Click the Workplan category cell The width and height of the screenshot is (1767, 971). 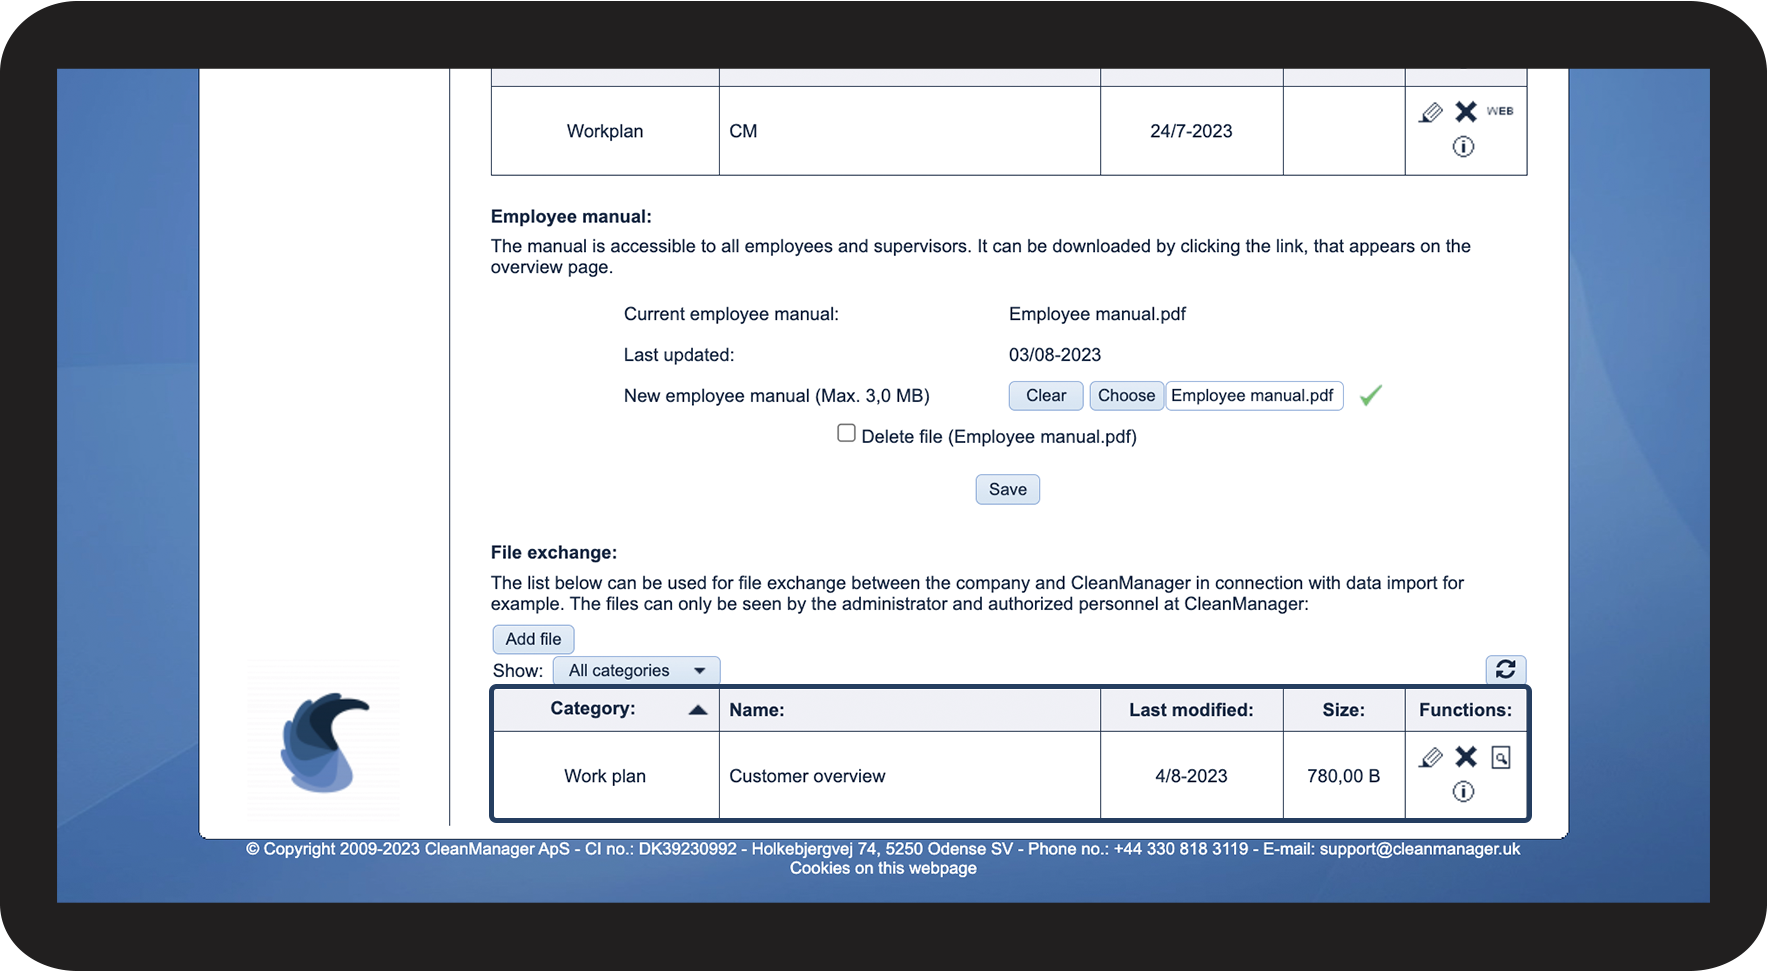click(605, 131)
